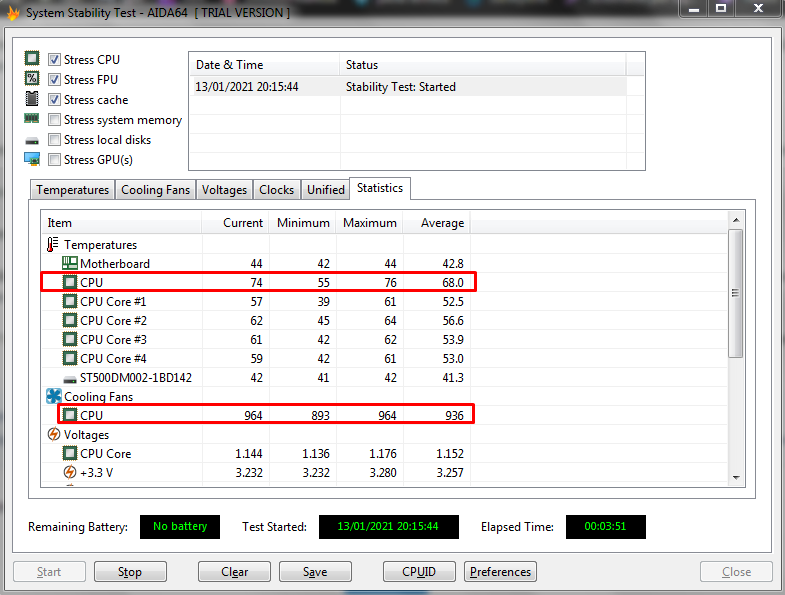Select the Stability Test: Started log entry
785x595 pixels.
tap(408, 86)
